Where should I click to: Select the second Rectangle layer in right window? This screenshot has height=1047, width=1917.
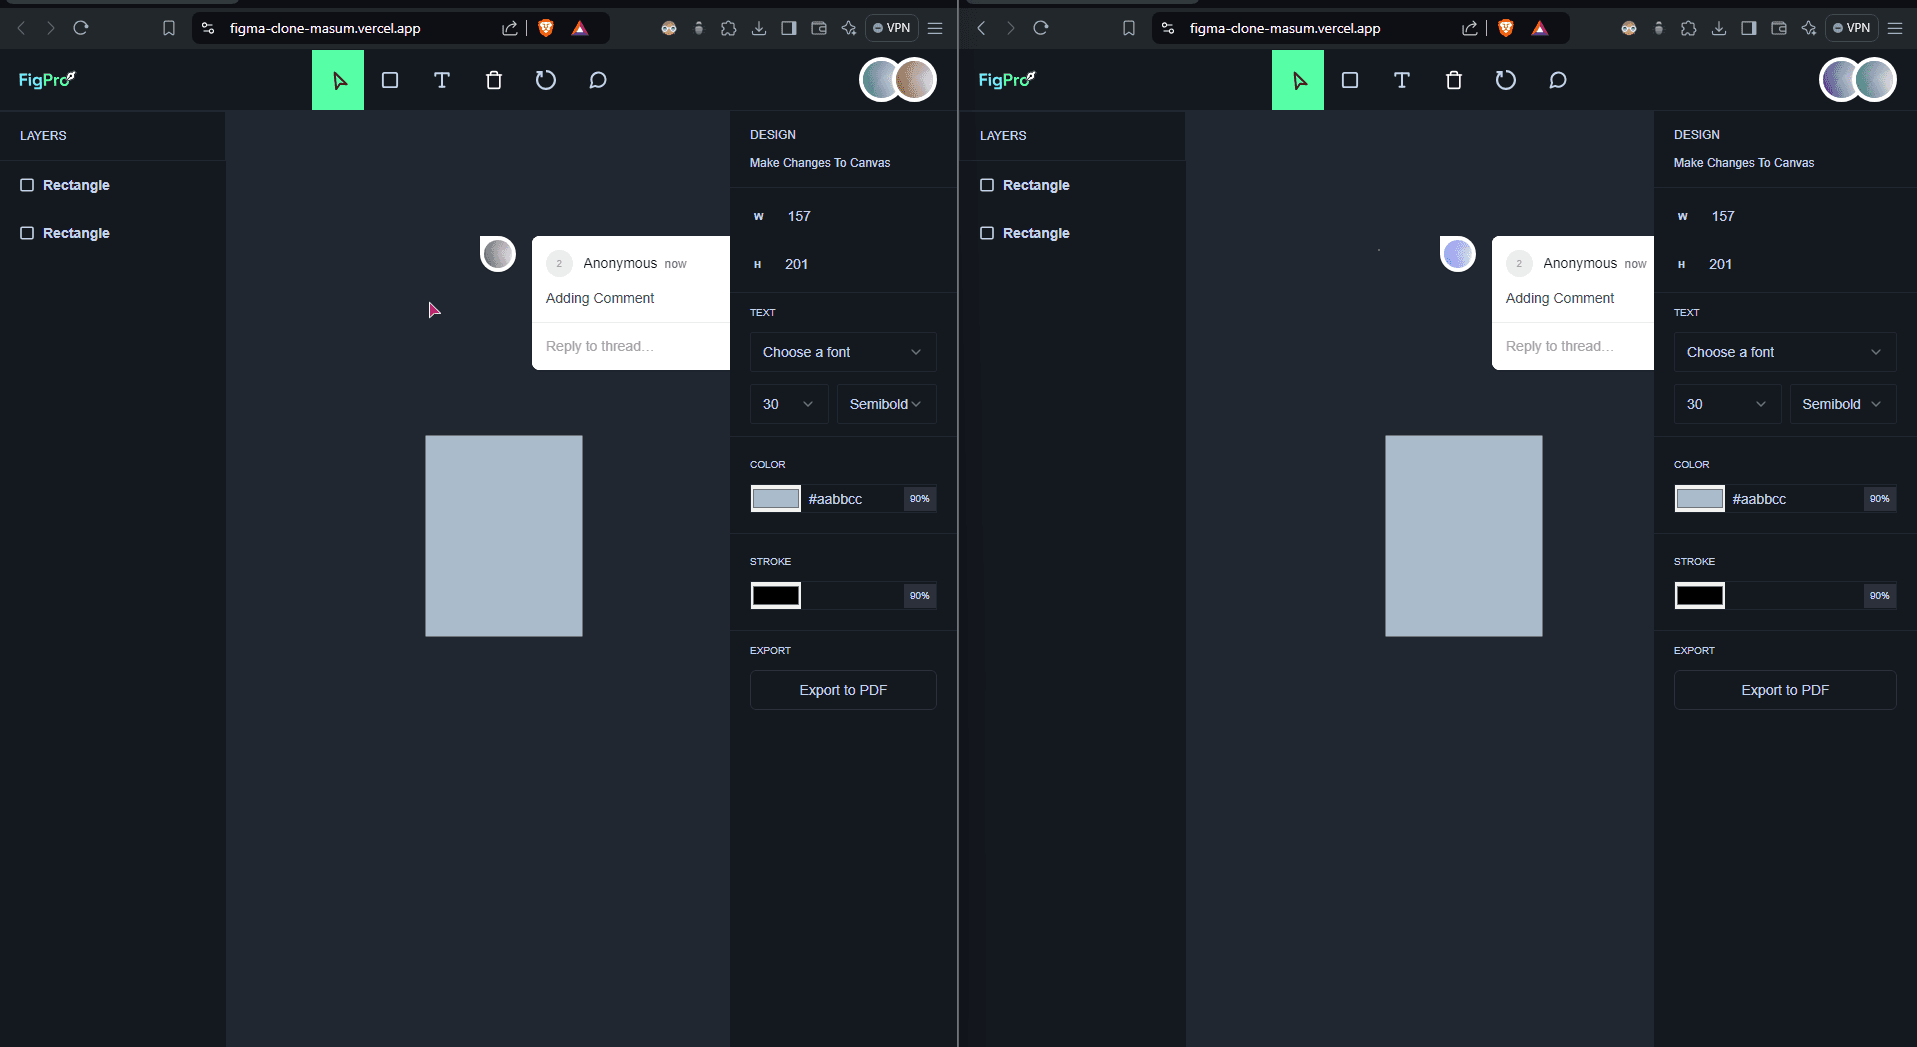1036,233
